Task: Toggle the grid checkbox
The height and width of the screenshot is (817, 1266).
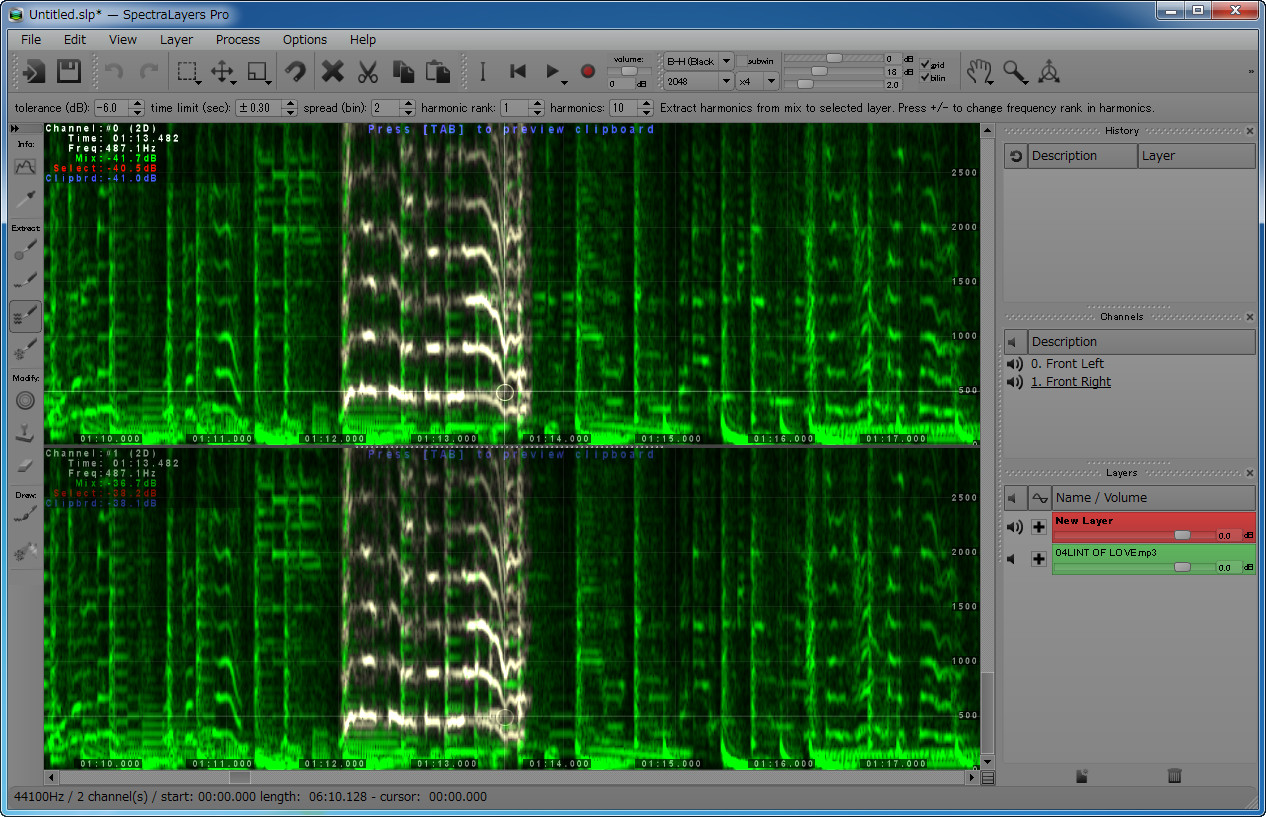Action: click(926, 65)
